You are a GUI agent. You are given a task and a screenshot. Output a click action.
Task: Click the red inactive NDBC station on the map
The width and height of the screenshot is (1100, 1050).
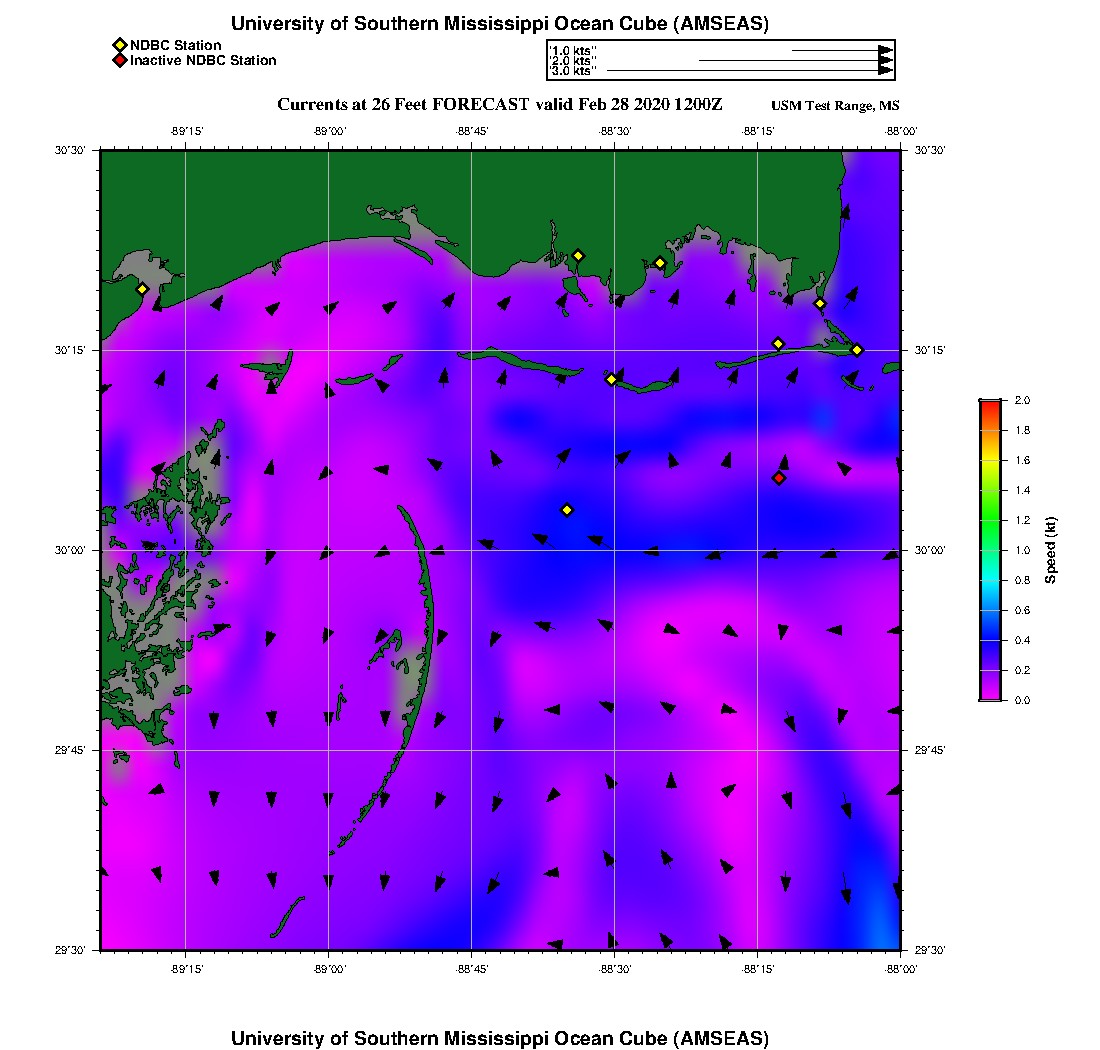[x=779, y=478]
